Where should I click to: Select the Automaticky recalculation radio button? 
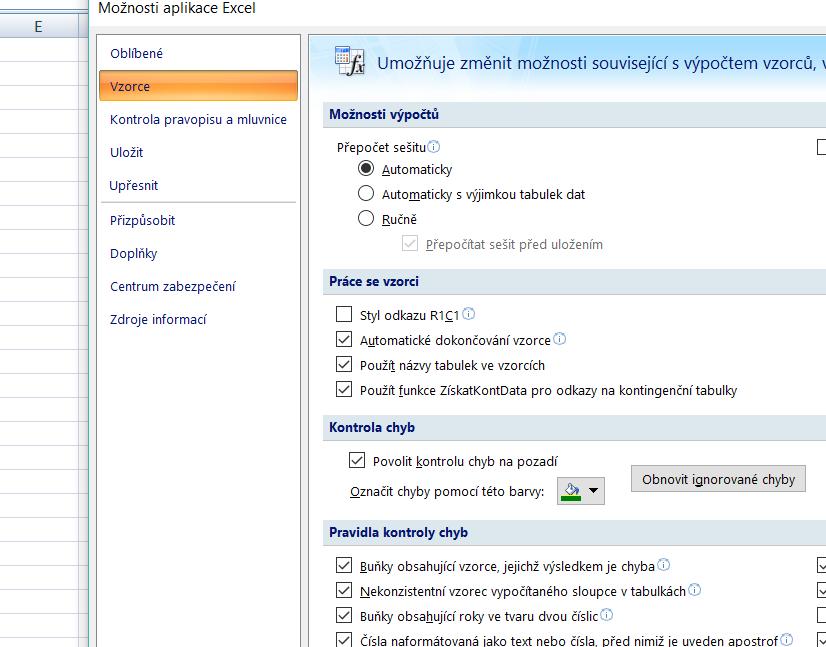click(366, 169)
